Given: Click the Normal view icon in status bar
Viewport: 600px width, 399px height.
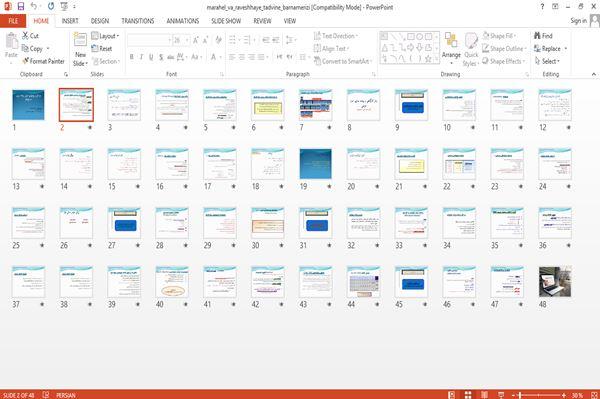Looking at the screenshot, I should [452, 395].
